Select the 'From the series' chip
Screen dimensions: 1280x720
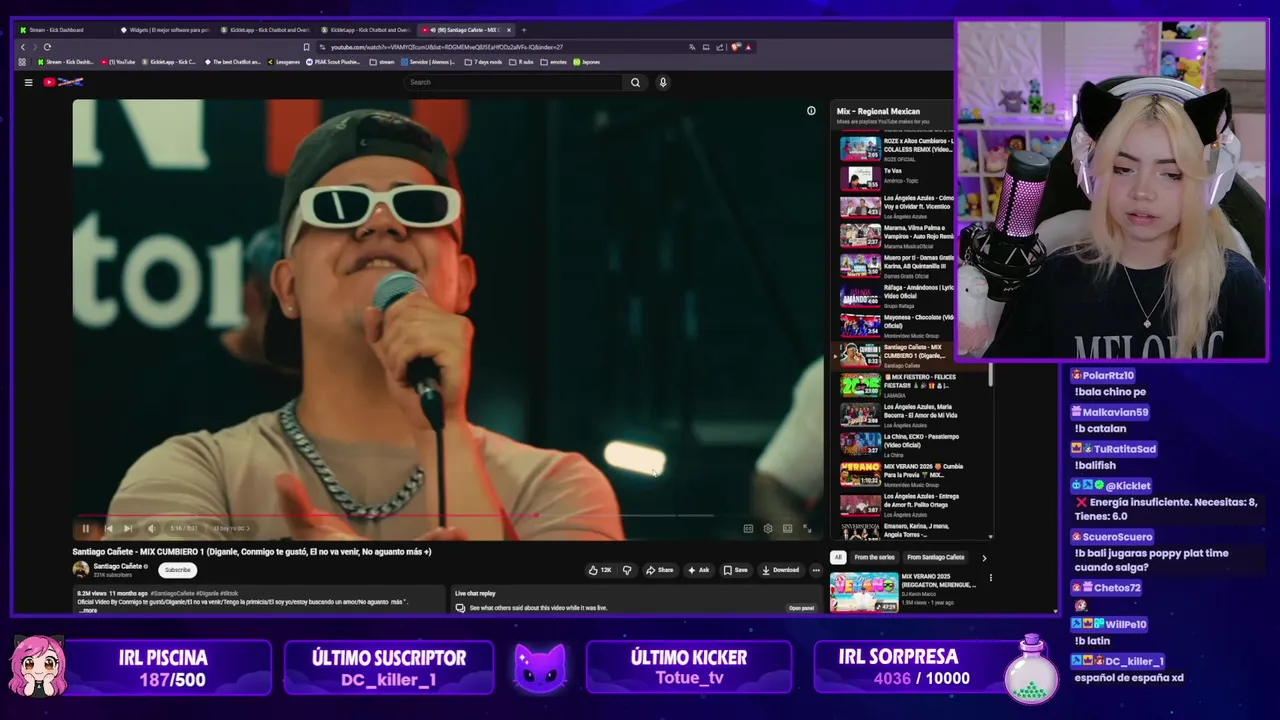click(874, 557)
